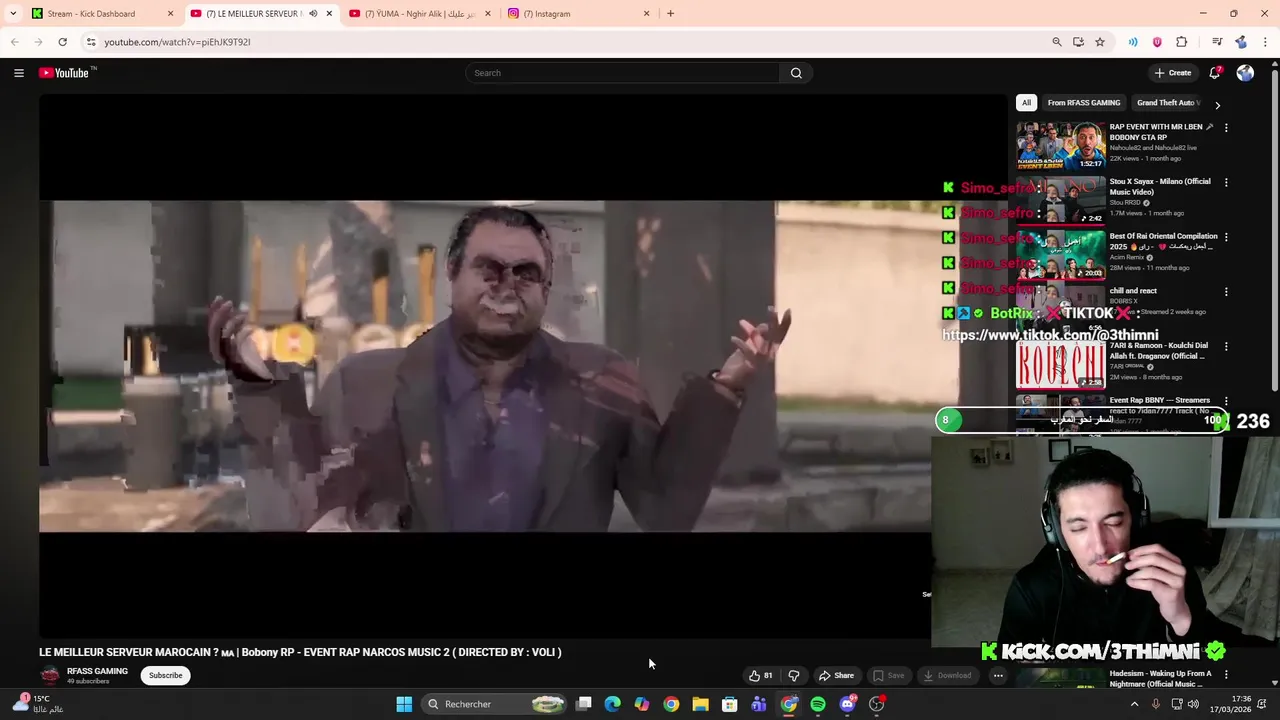
Task: Select the From RFASS GAMING chip
Action: (1084, 103)
